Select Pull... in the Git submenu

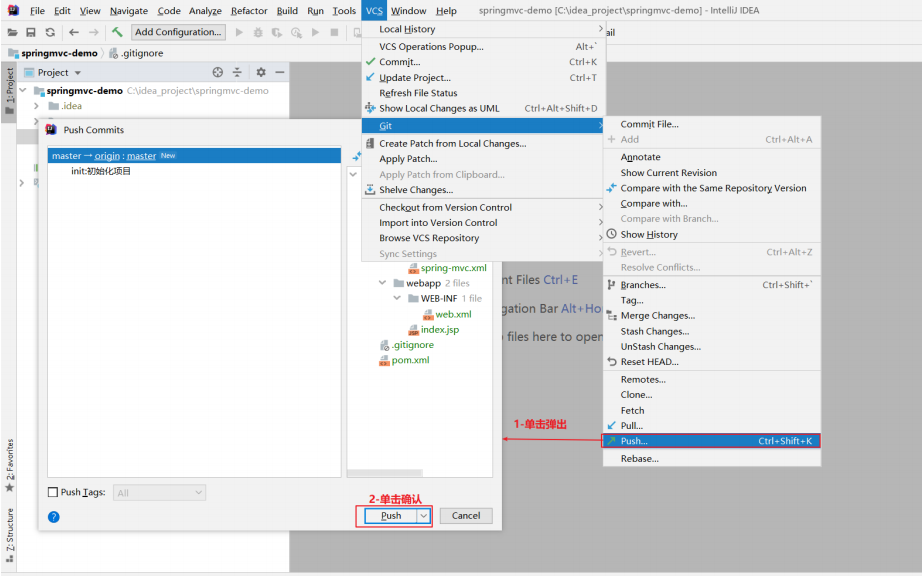pos(711,426)
